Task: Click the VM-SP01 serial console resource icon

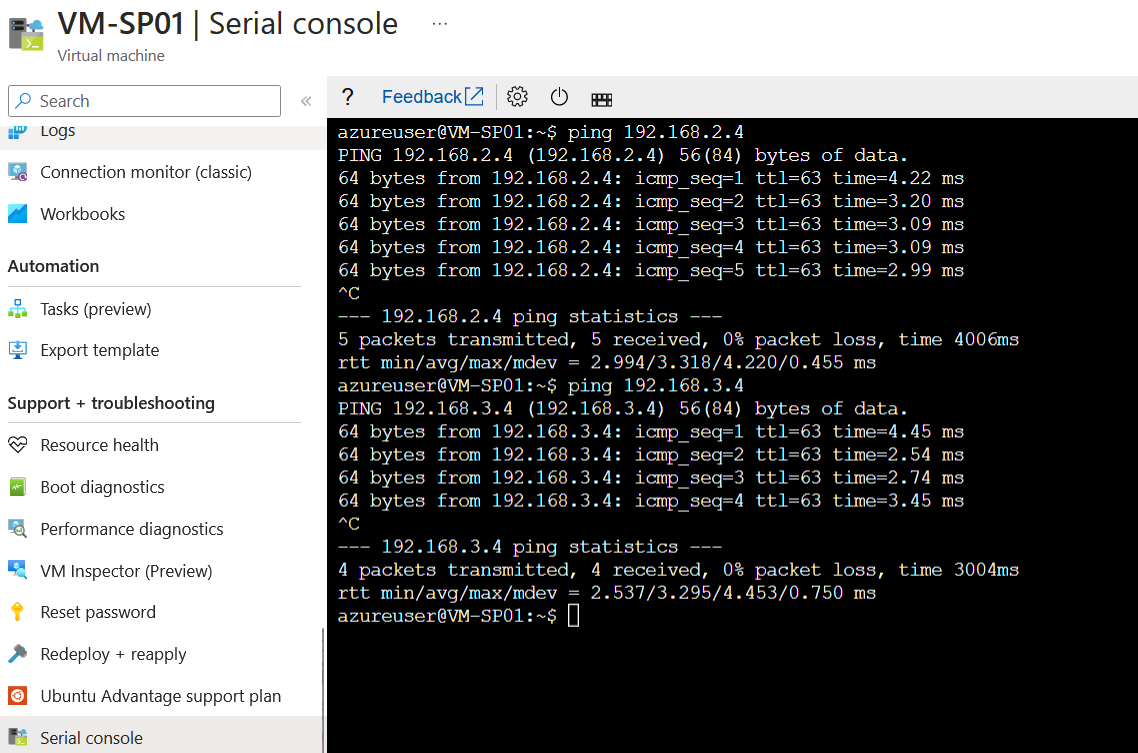Action: pos(26,34)
